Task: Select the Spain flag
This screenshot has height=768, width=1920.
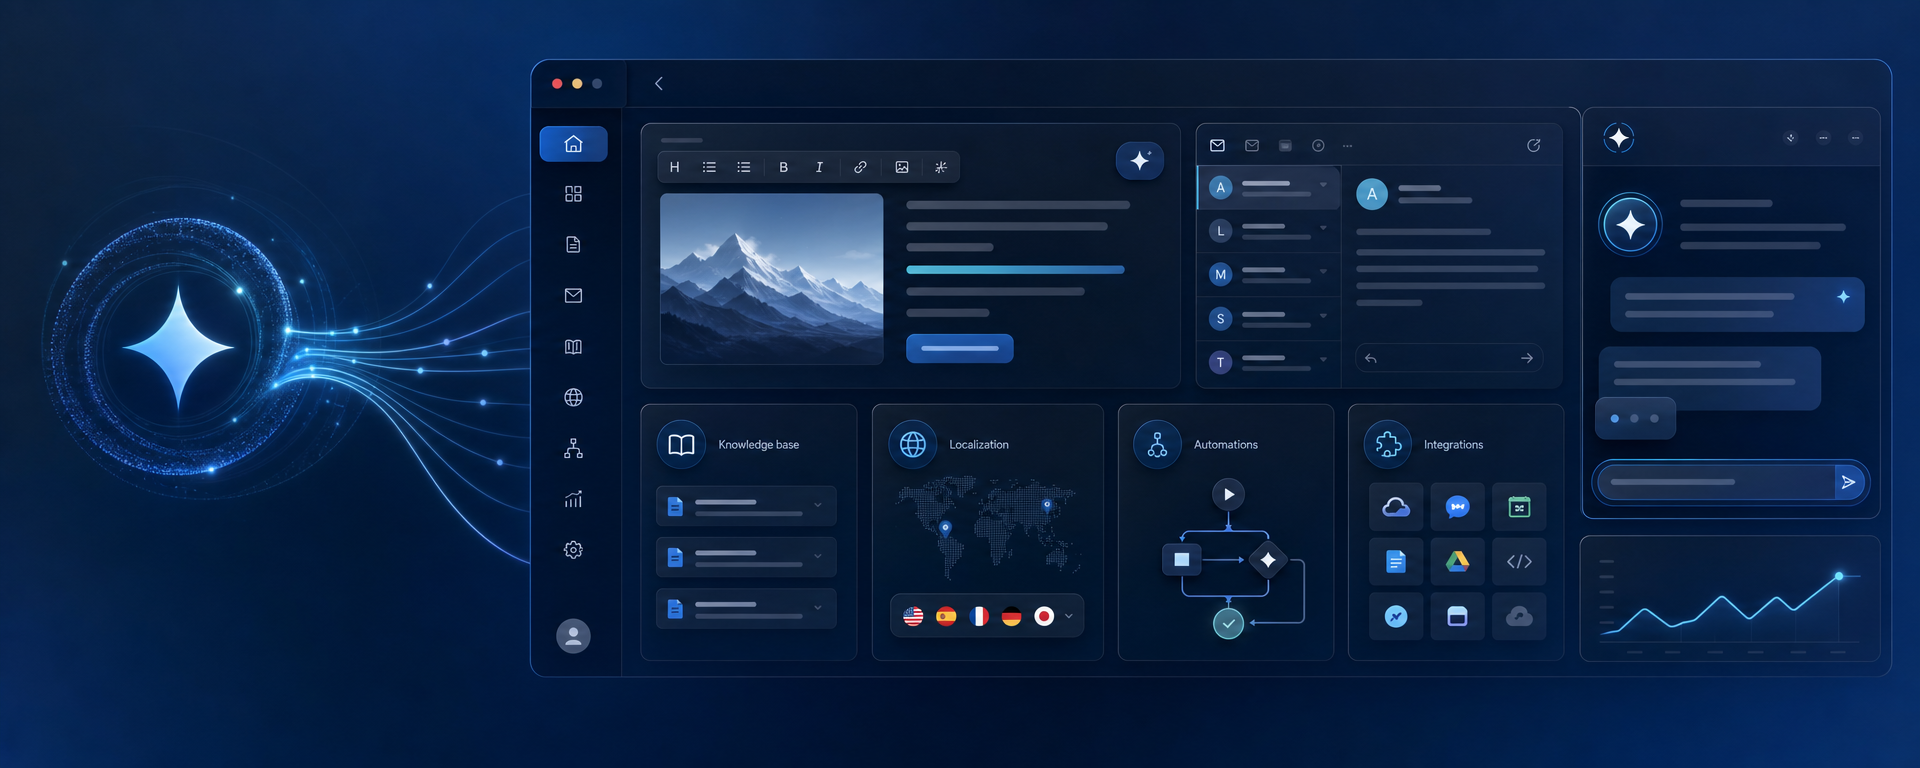Action: click(946, 617)
